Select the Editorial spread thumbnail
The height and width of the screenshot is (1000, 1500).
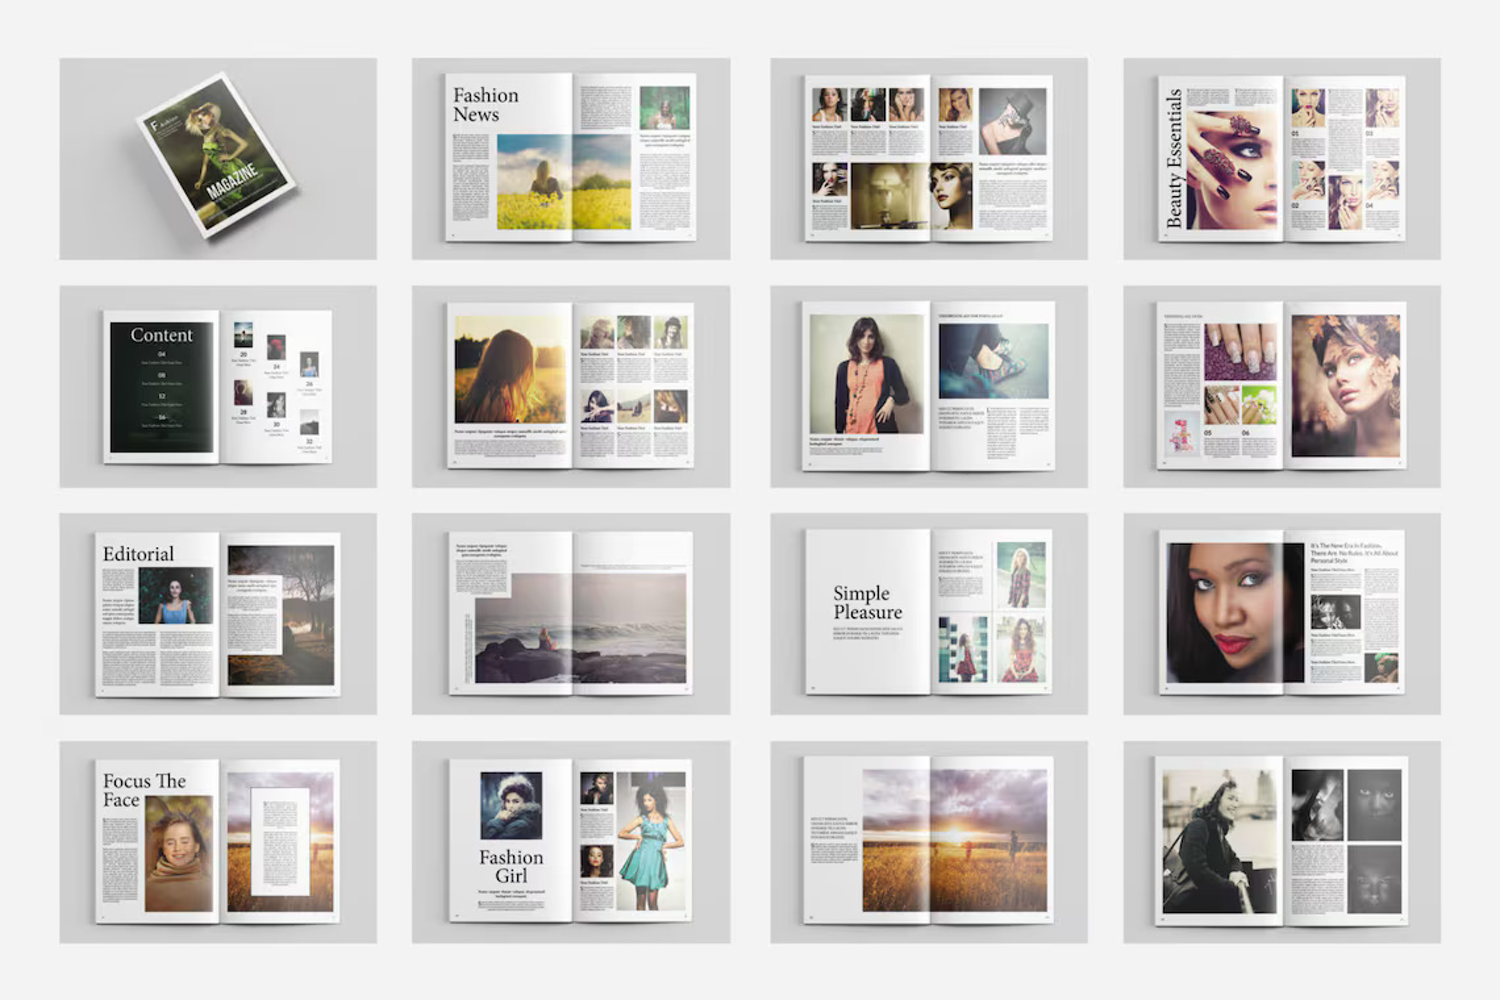point(218,614)
